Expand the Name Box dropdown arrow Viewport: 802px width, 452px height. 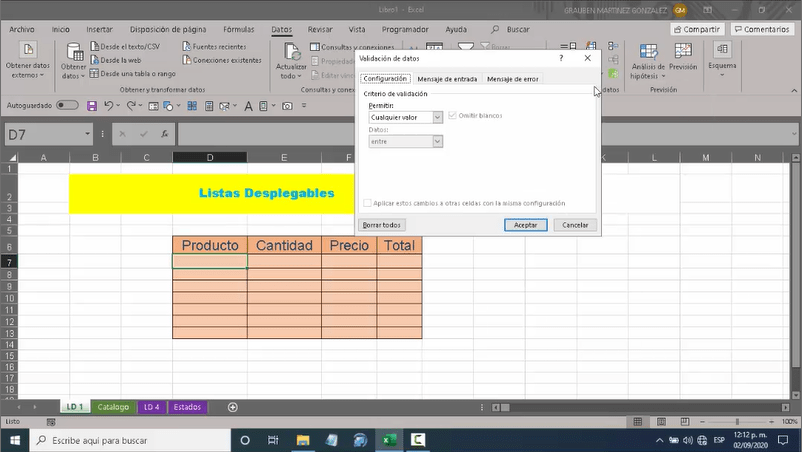[87, 134]
